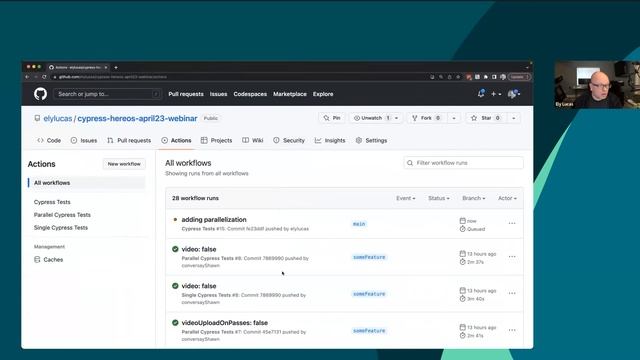Open cypress-hereos-april23-webinar repository link
Screen dimensions: 640x360
(137, 118)
